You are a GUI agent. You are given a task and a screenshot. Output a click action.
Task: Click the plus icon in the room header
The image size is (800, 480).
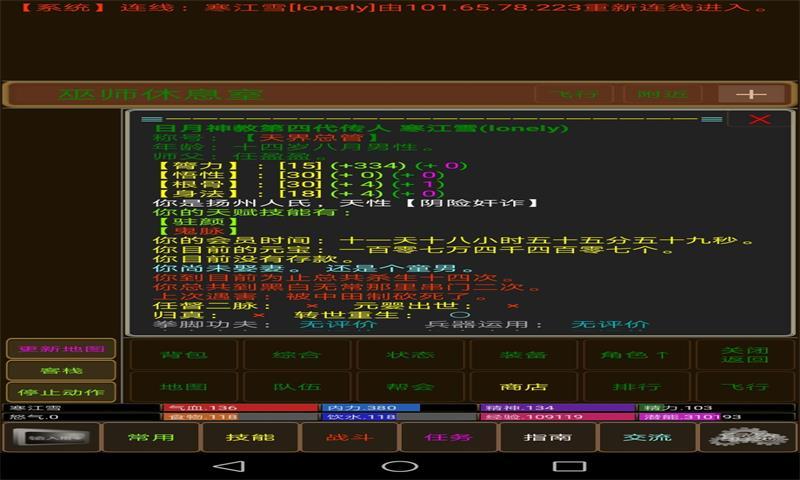pyautogui.click(x=751, y=94)
